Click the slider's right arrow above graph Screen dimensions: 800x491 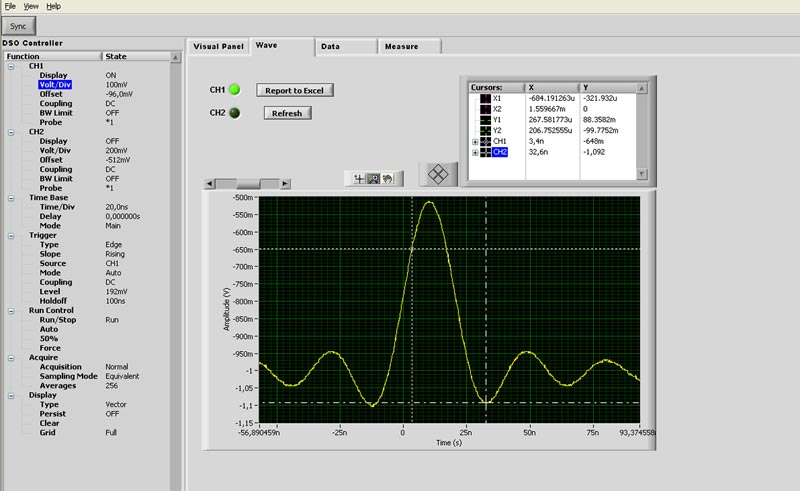(285, 184)
